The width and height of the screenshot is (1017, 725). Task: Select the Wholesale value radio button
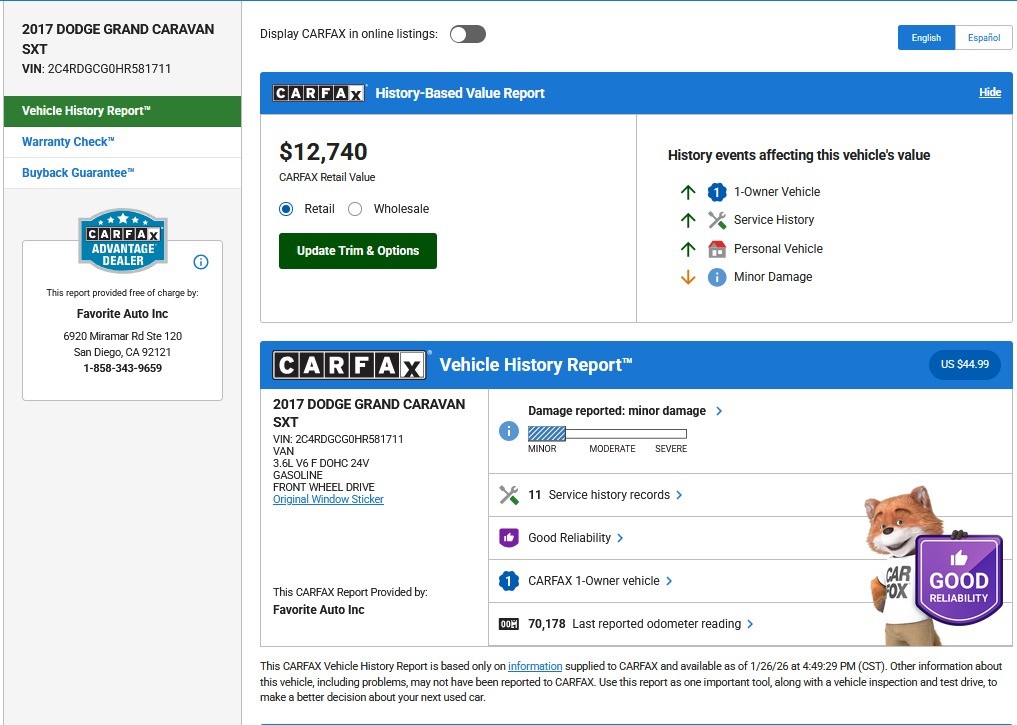point(355,209)
